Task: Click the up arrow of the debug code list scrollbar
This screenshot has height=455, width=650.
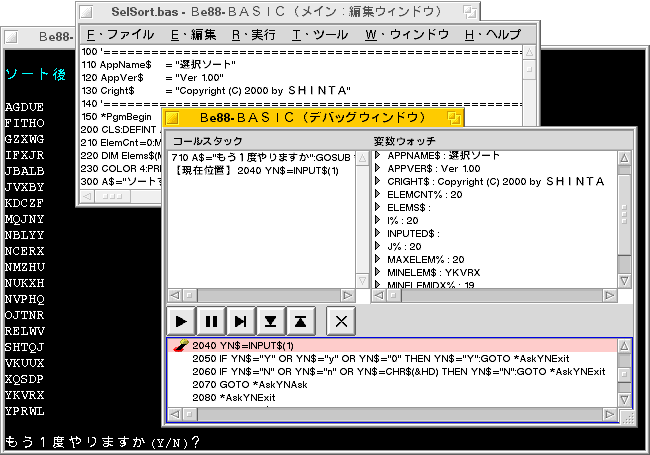Action: 624,346
